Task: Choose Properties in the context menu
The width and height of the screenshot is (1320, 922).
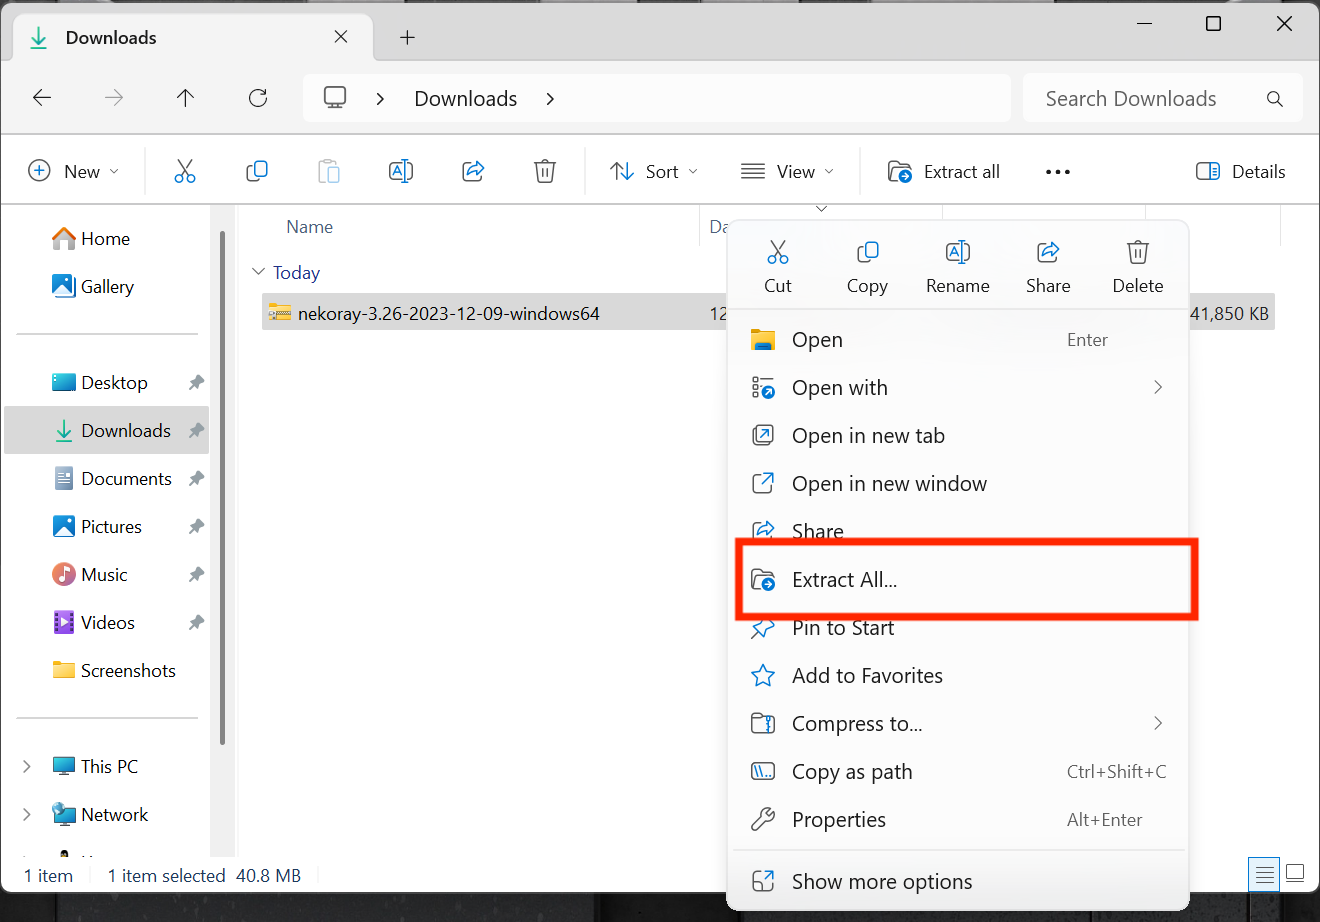Action: pos(838,820)
